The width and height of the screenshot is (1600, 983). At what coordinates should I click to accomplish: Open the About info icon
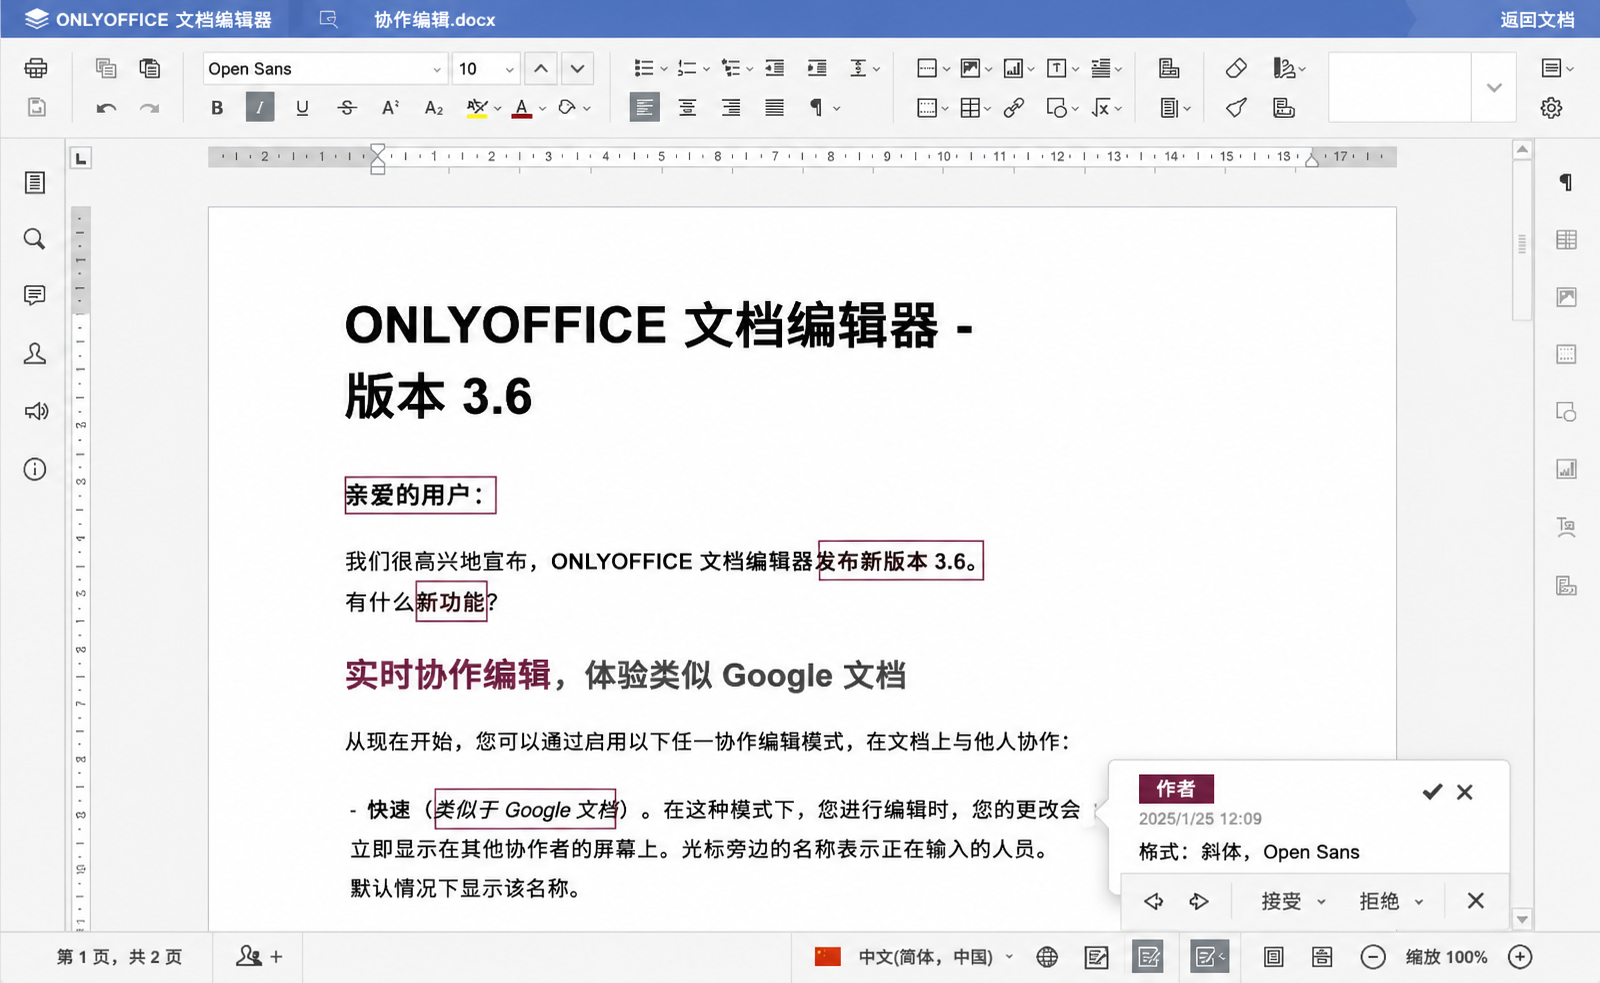tap(35, 469)
